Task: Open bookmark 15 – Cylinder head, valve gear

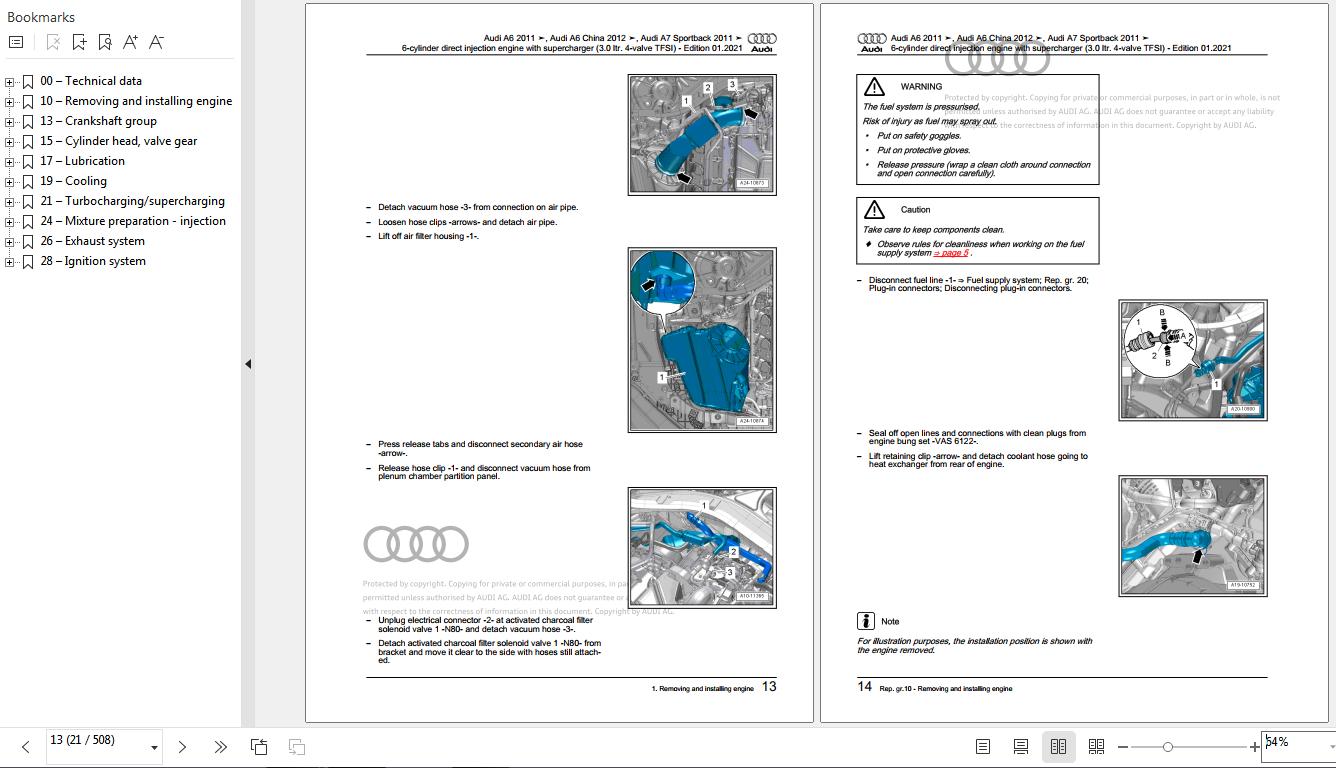Action: coord(119,141)
